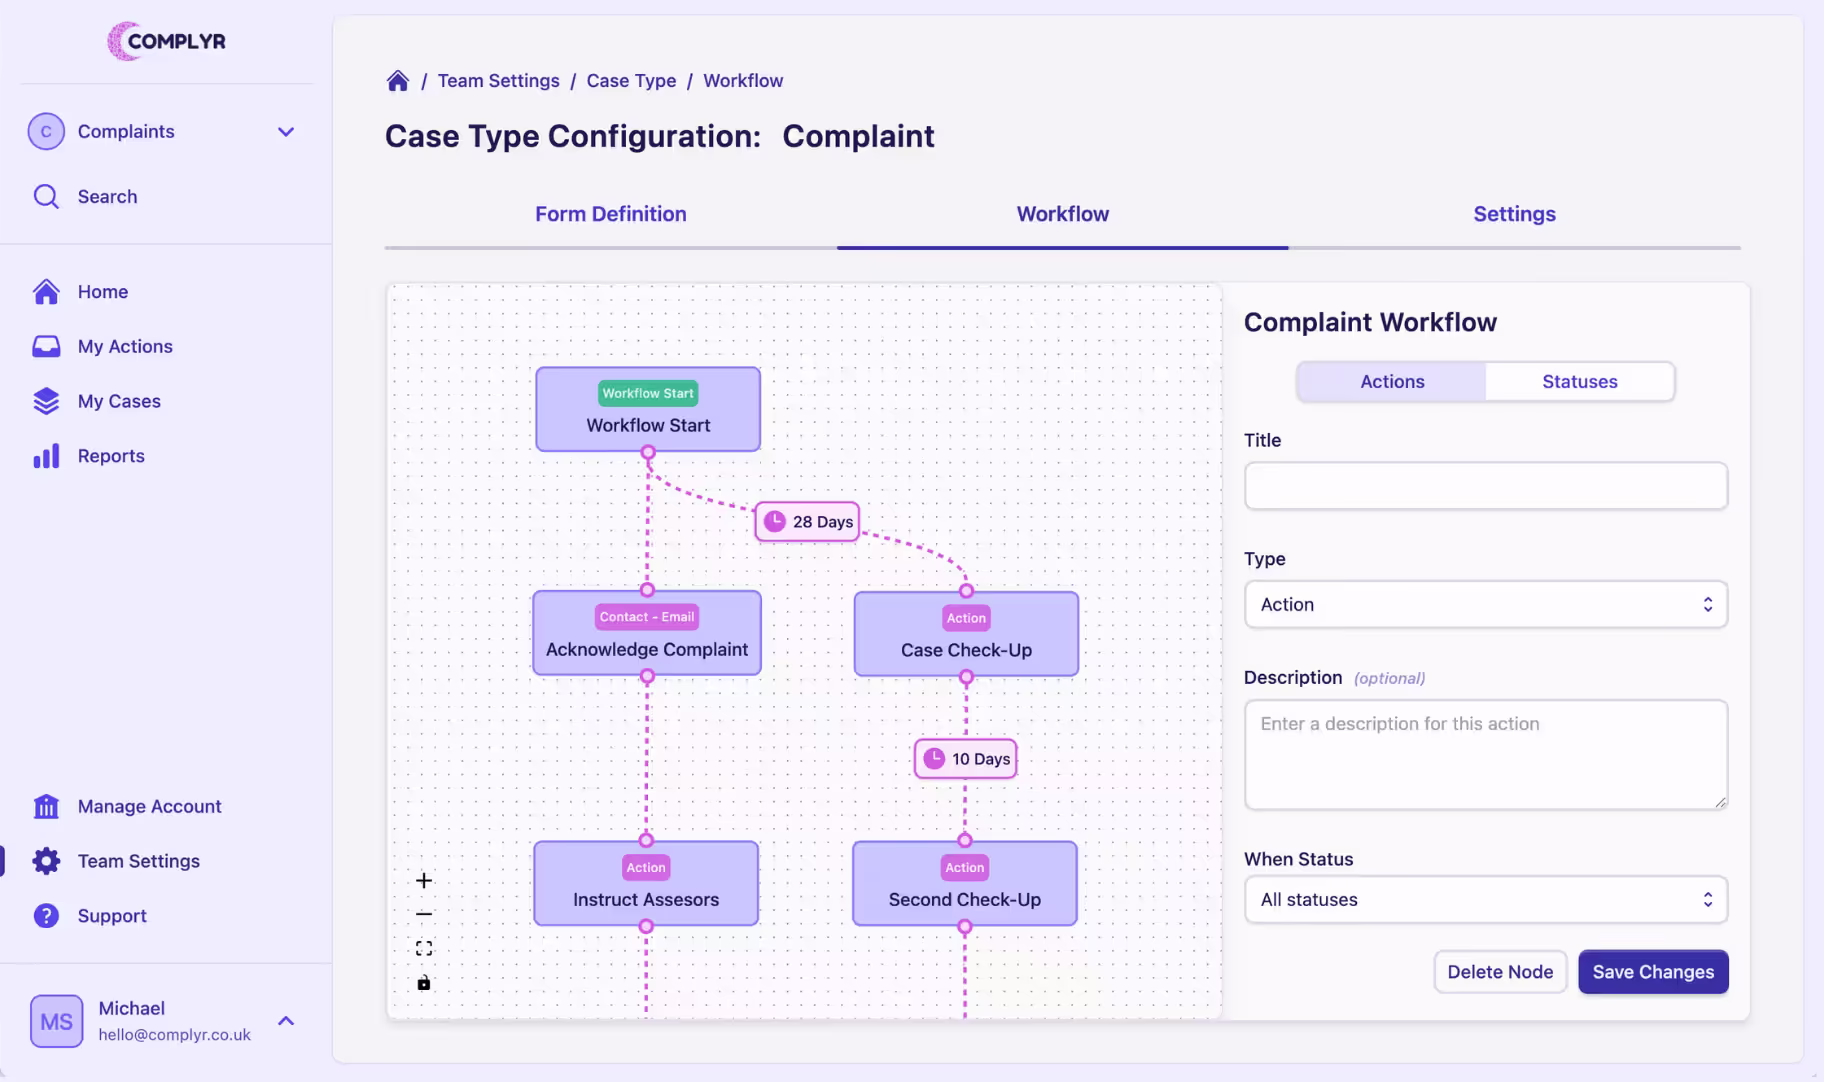Click the Complaints C avatar circle
The image size is (1824, 1082).
[46, 131]
